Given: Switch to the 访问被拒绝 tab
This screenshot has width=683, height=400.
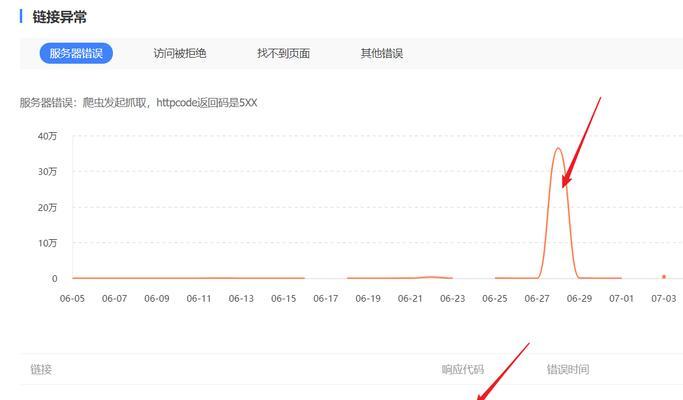Looking at the screenshot, I should (x=179, y=53).
